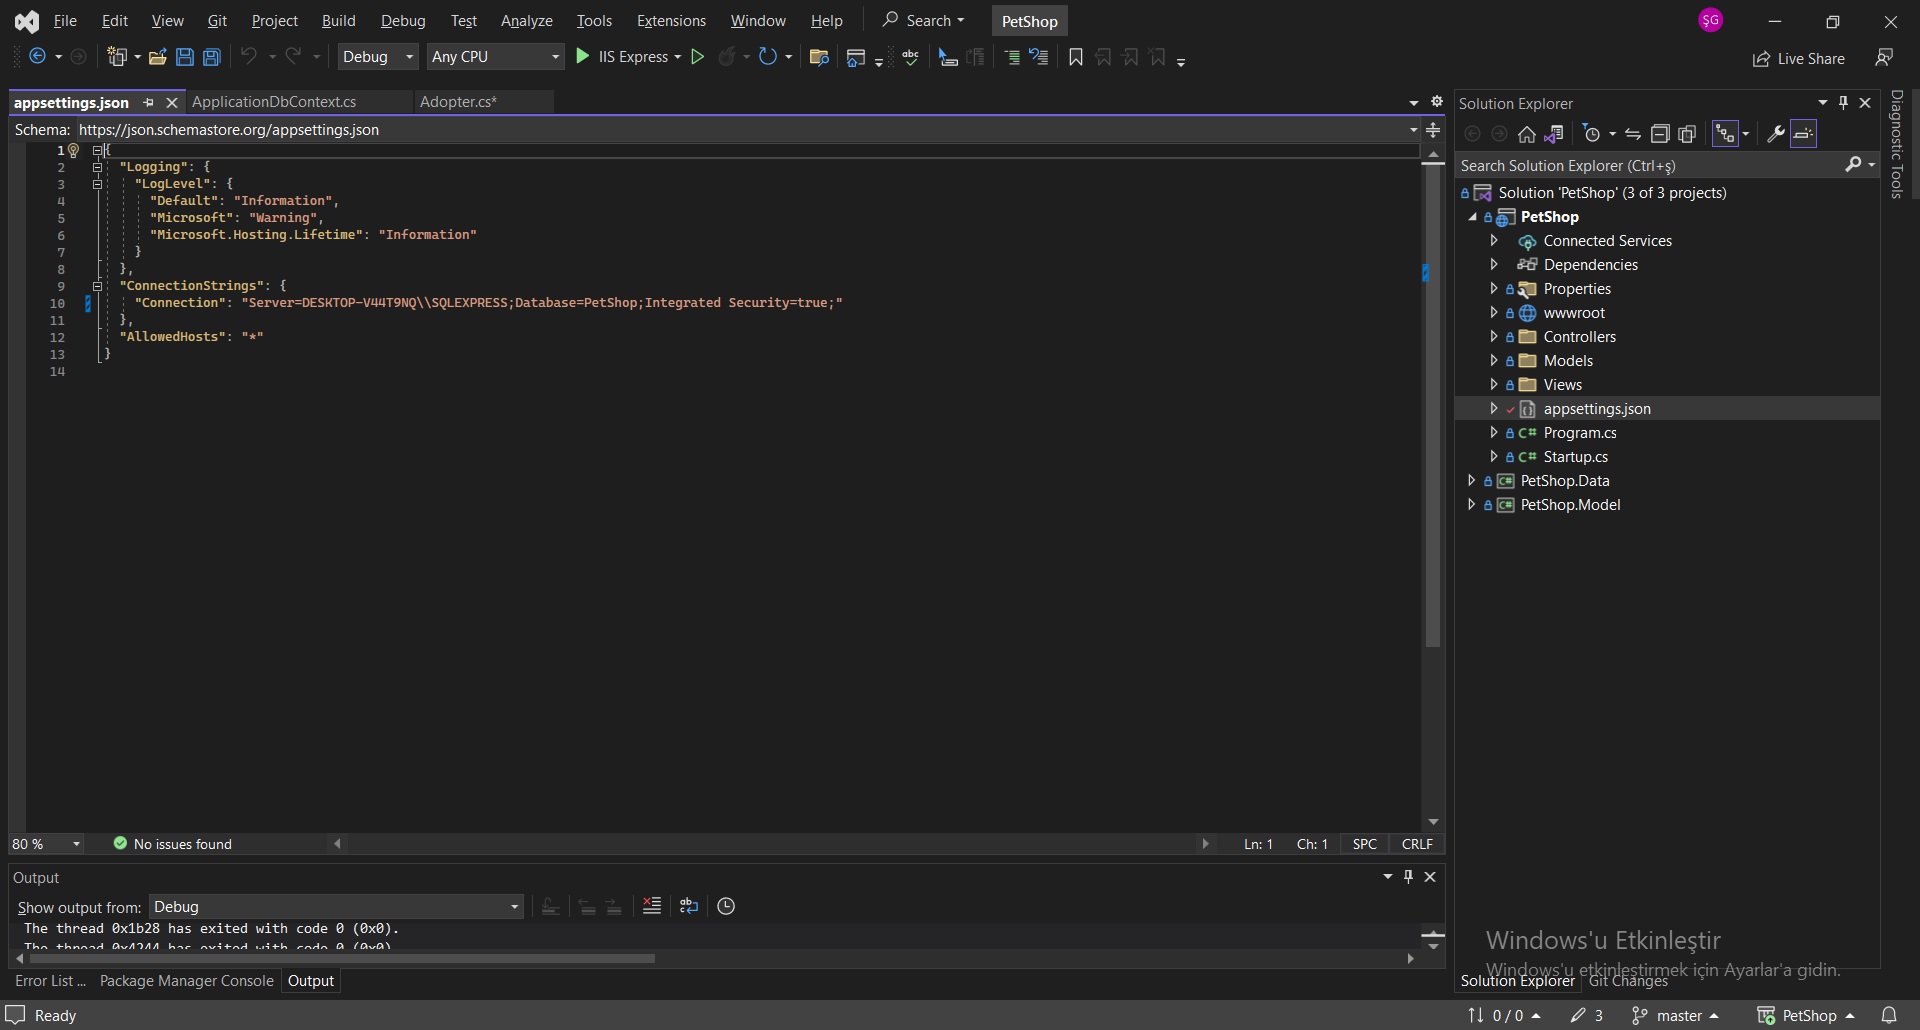This screenshot has height=1030, width=1920.
Task: Click the No issues found indicator
Action: pyautogui.click(x=173, y=844)
